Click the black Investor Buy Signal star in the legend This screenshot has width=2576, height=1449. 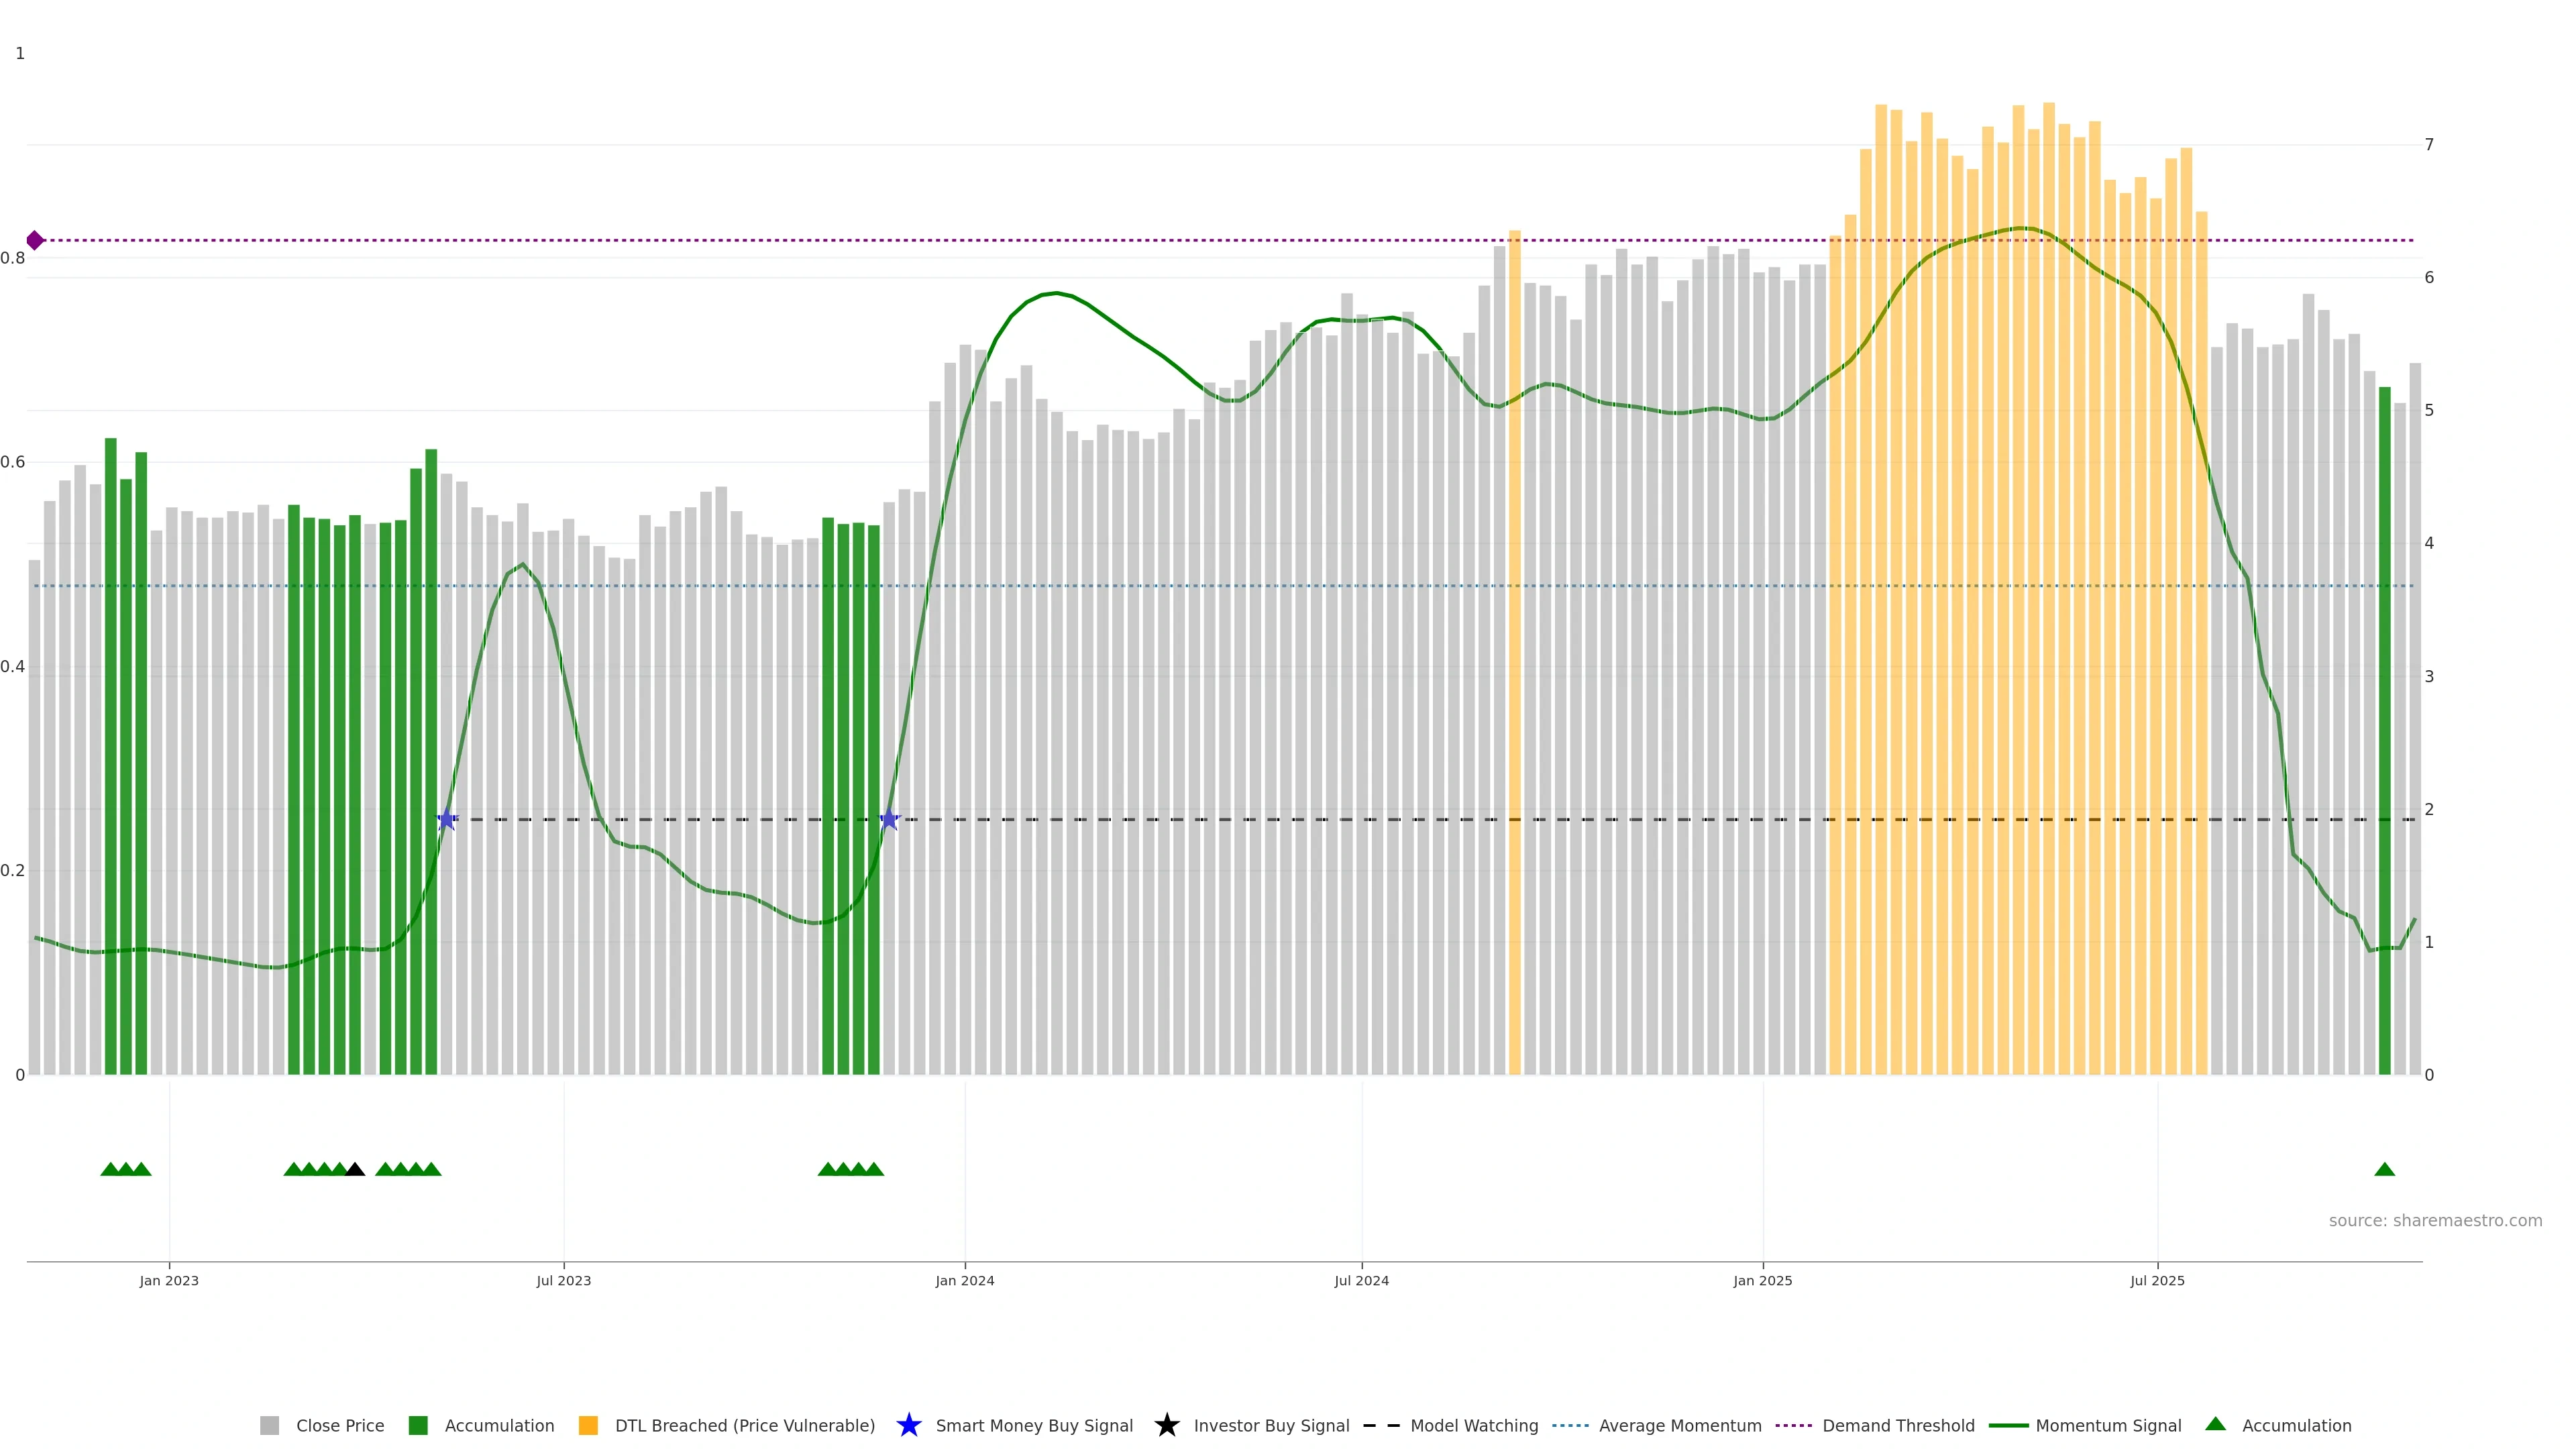1166,1425
